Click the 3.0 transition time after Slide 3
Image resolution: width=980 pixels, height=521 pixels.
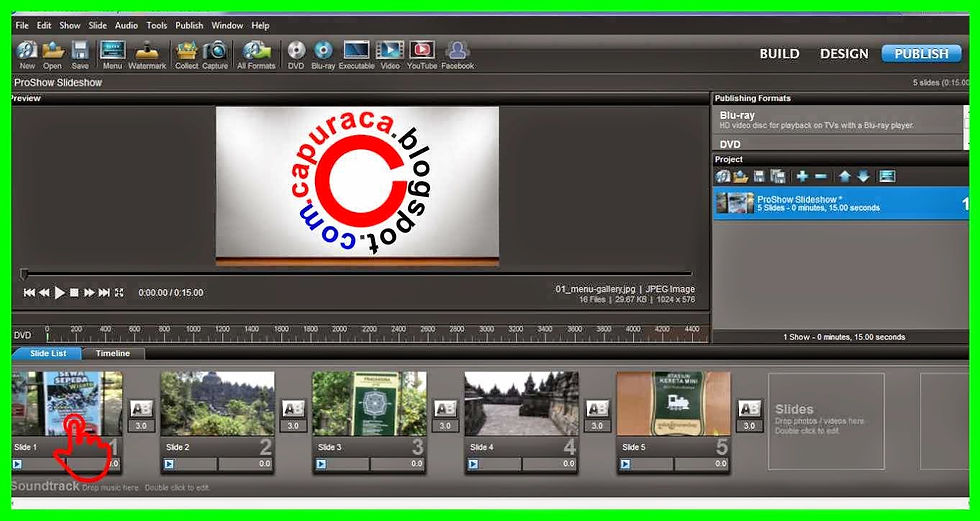445,426
